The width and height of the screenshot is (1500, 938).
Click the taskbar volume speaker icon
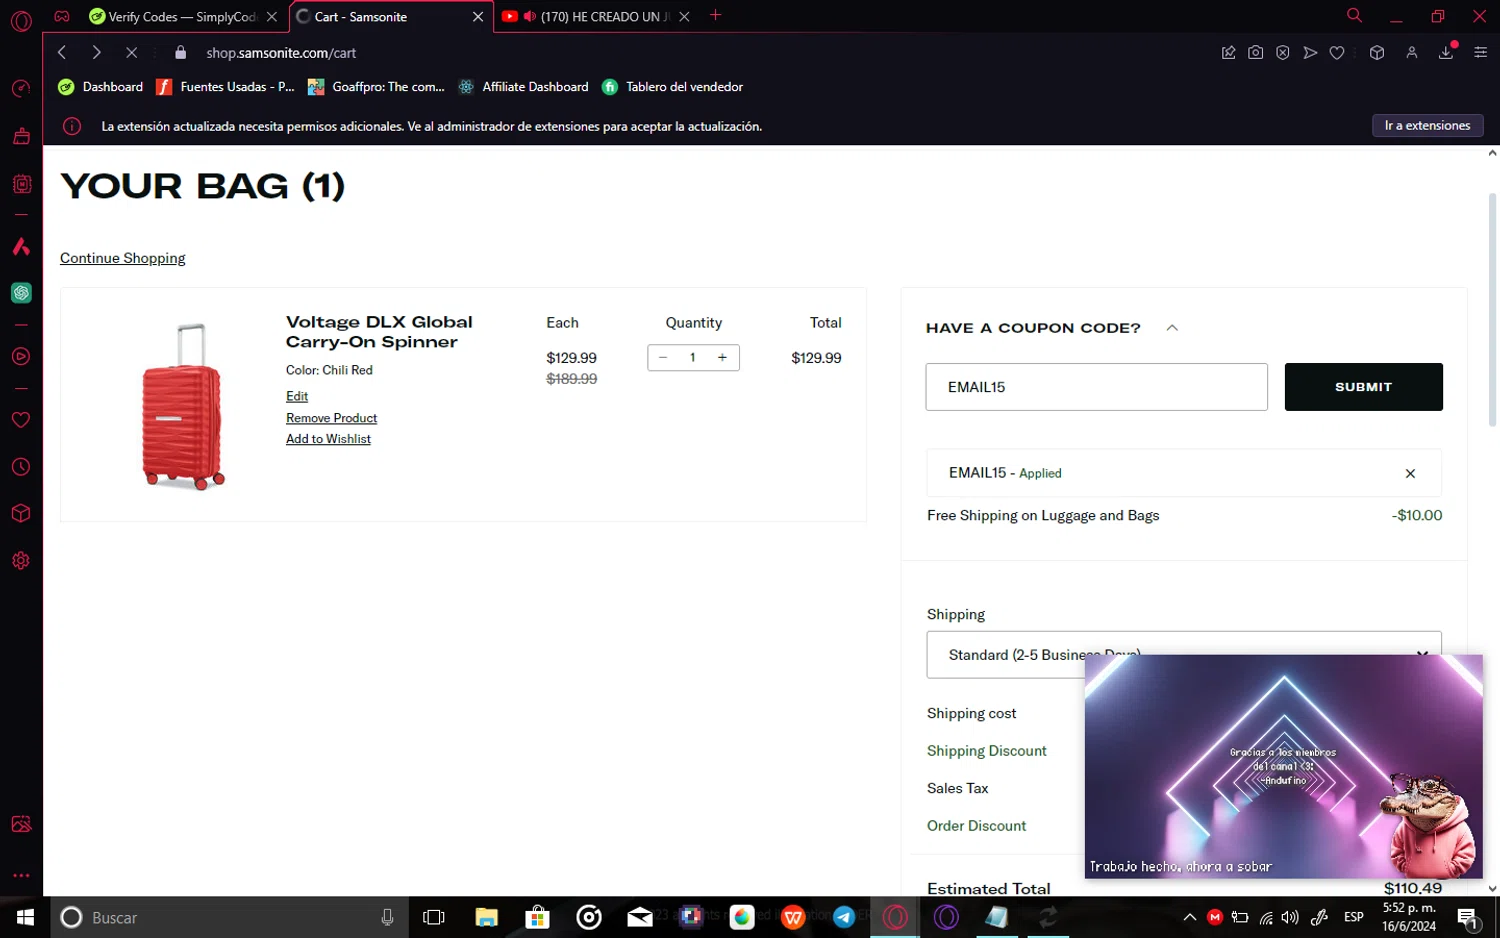click(1290, 917)
